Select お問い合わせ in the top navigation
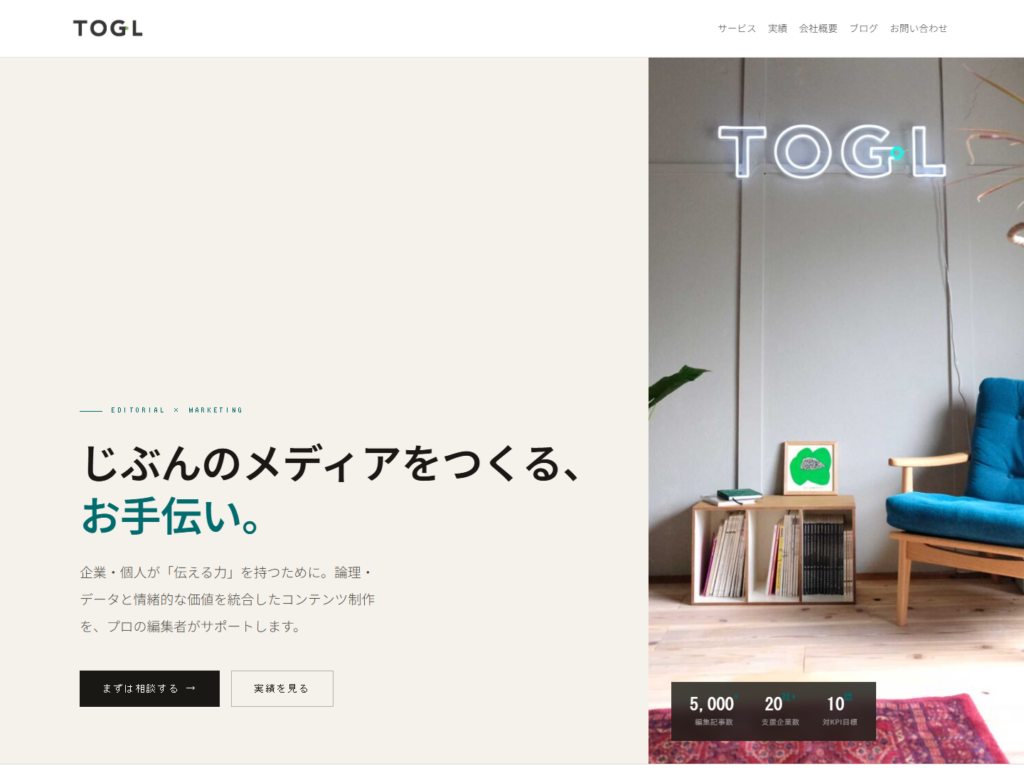The width and height of the screenshot is (1024, 768). point(918,28)
